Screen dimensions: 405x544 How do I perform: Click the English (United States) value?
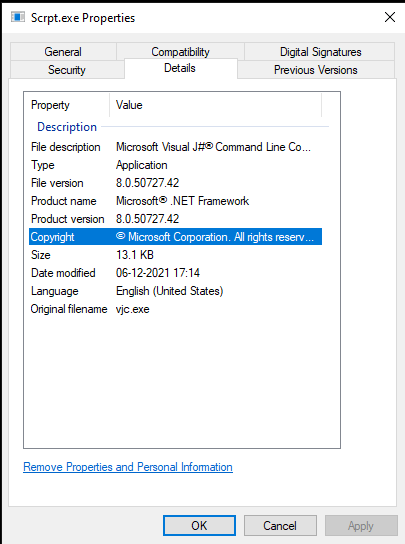pyautogui.click(x=169, y=291)
